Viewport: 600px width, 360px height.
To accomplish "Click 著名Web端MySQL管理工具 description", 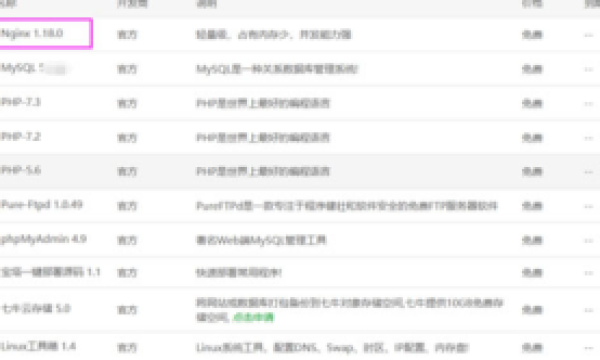I will (261, 240).
